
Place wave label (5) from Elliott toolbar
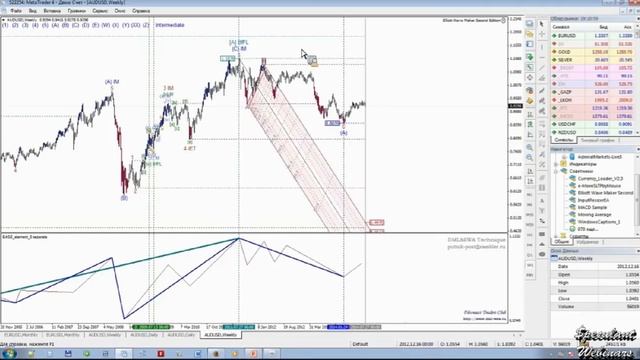tap(45, 25)
